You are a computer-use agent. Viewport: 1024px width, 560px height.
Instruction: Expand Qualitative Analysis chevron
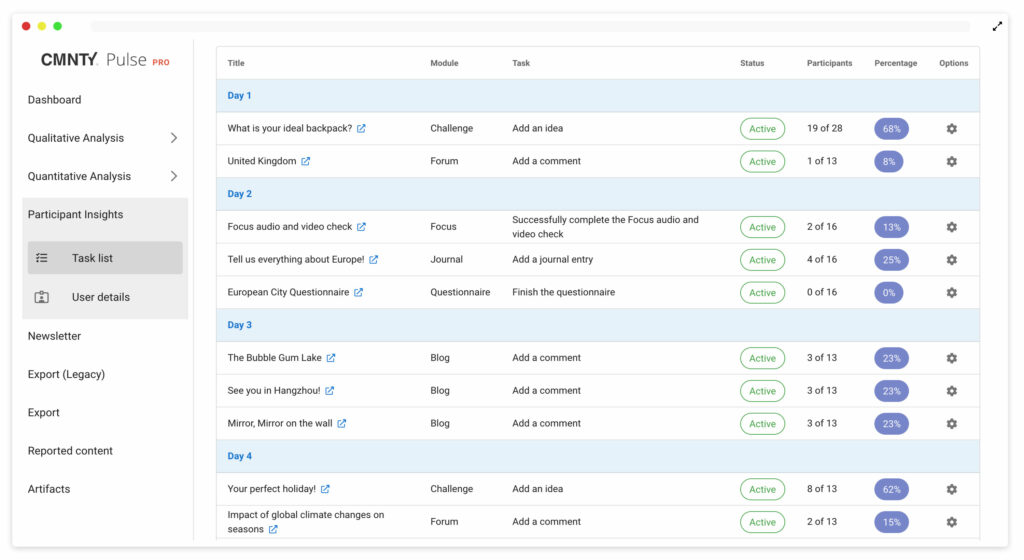click(x=174, y=138)
